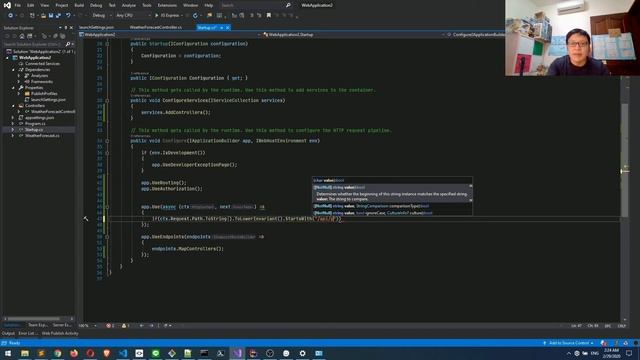640x360 pixels.
Task: Click Solution Explorer Home icon
Action: click(x=21, y=36)
